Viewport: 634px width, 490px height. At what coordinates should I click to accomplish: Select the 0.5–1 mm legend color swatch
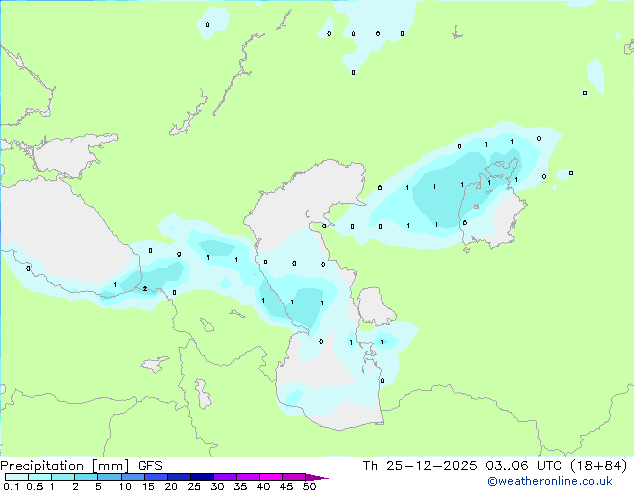pos(40,477)
